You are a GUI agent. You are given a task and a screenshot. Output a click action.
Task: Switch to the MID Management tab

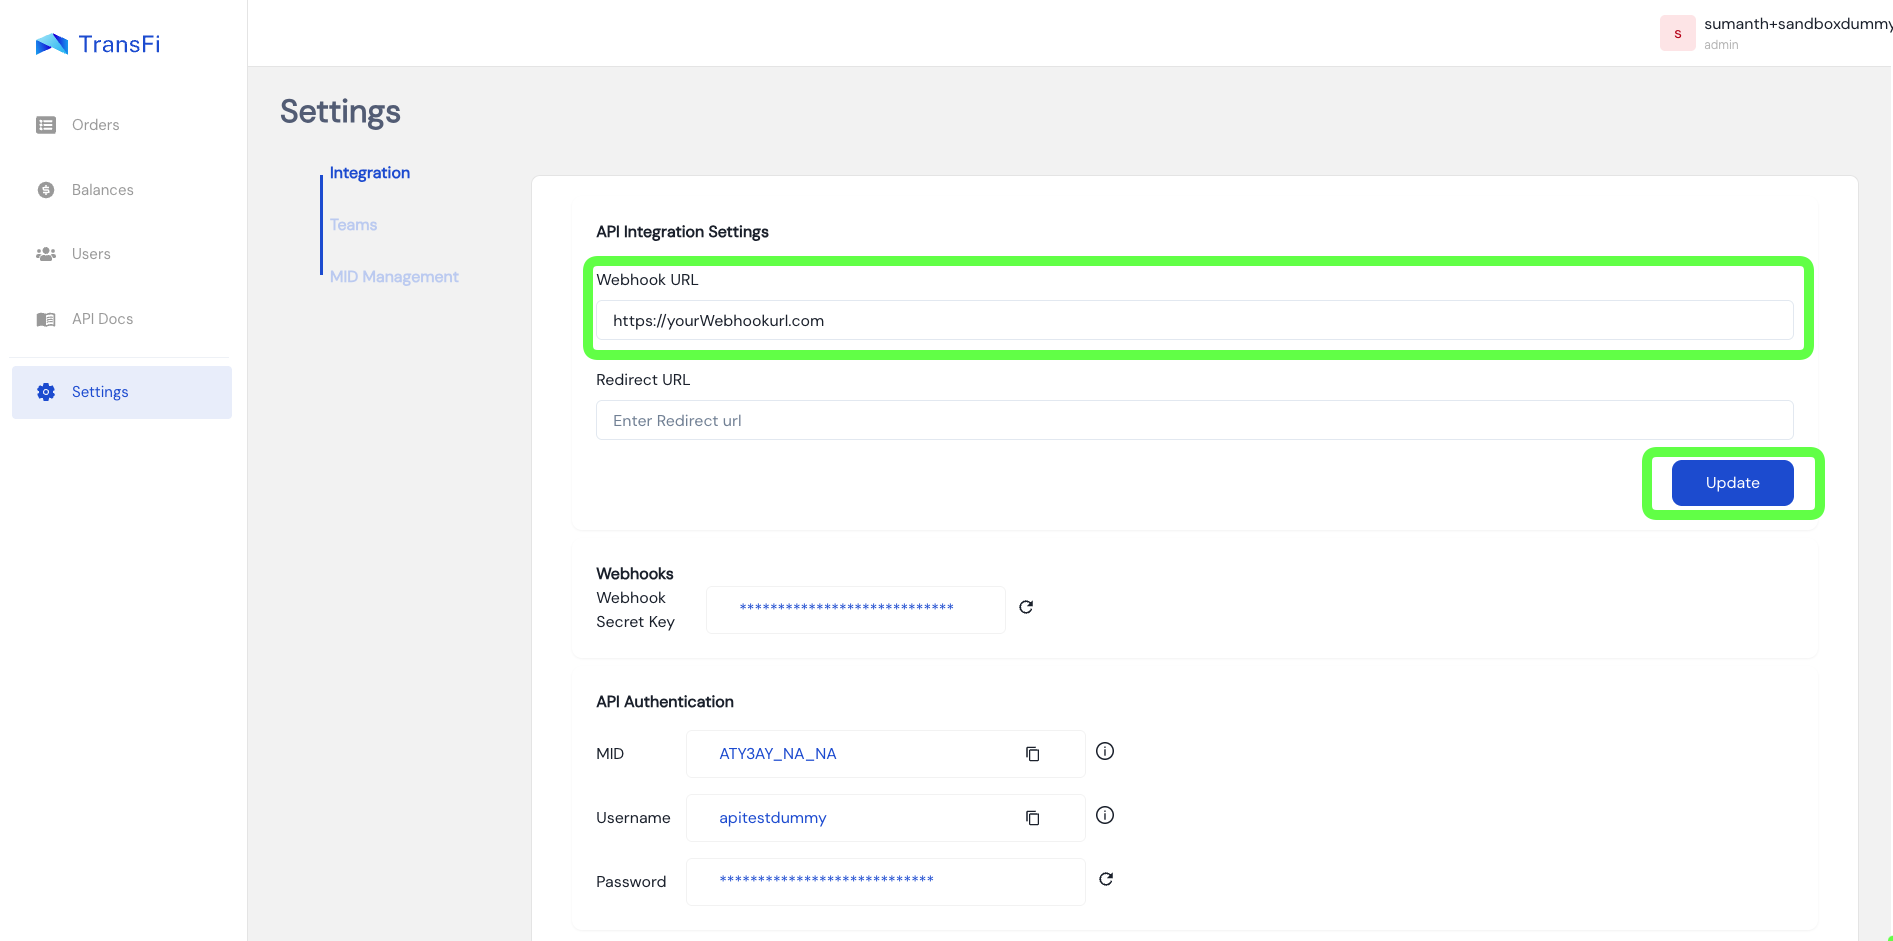click(394, 277)
